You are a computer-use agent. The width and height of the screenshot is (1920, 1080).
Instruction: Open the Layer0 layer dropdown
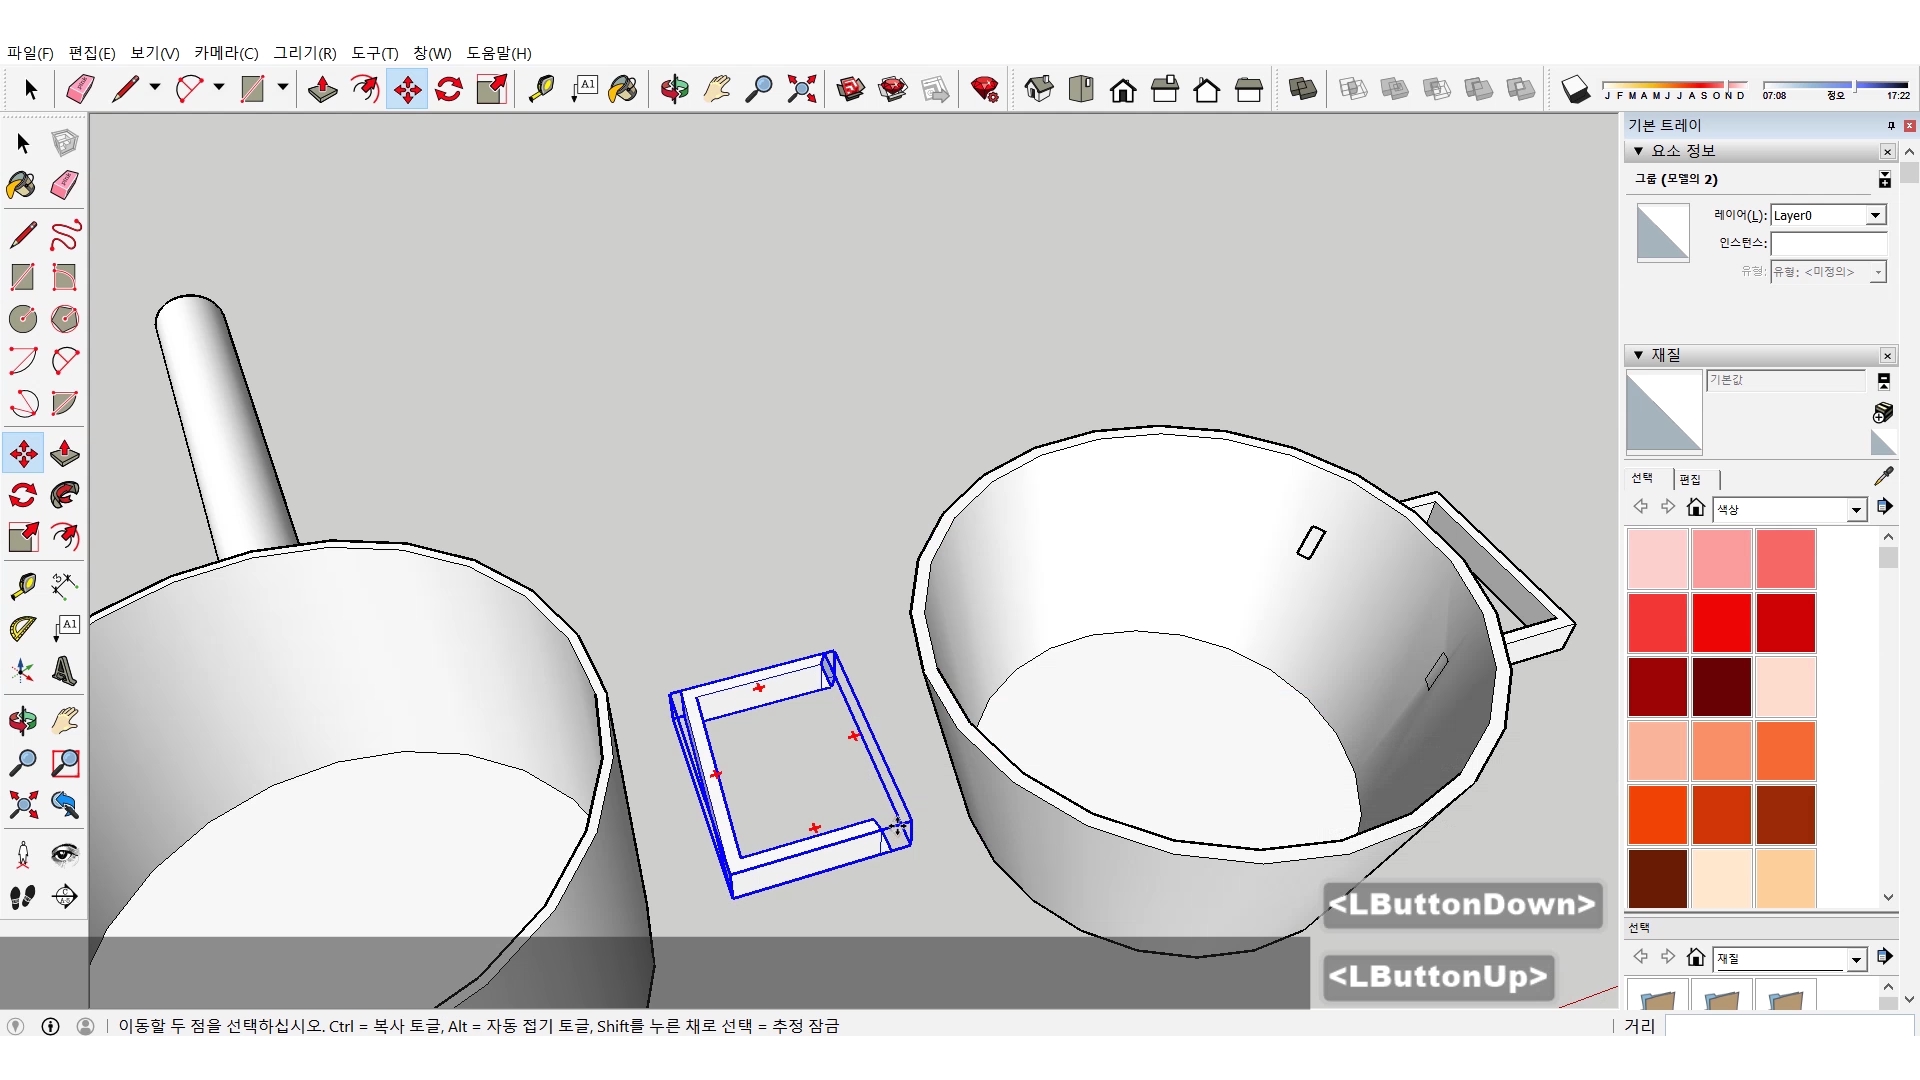pyautogui.click(x=1875, y=215)
